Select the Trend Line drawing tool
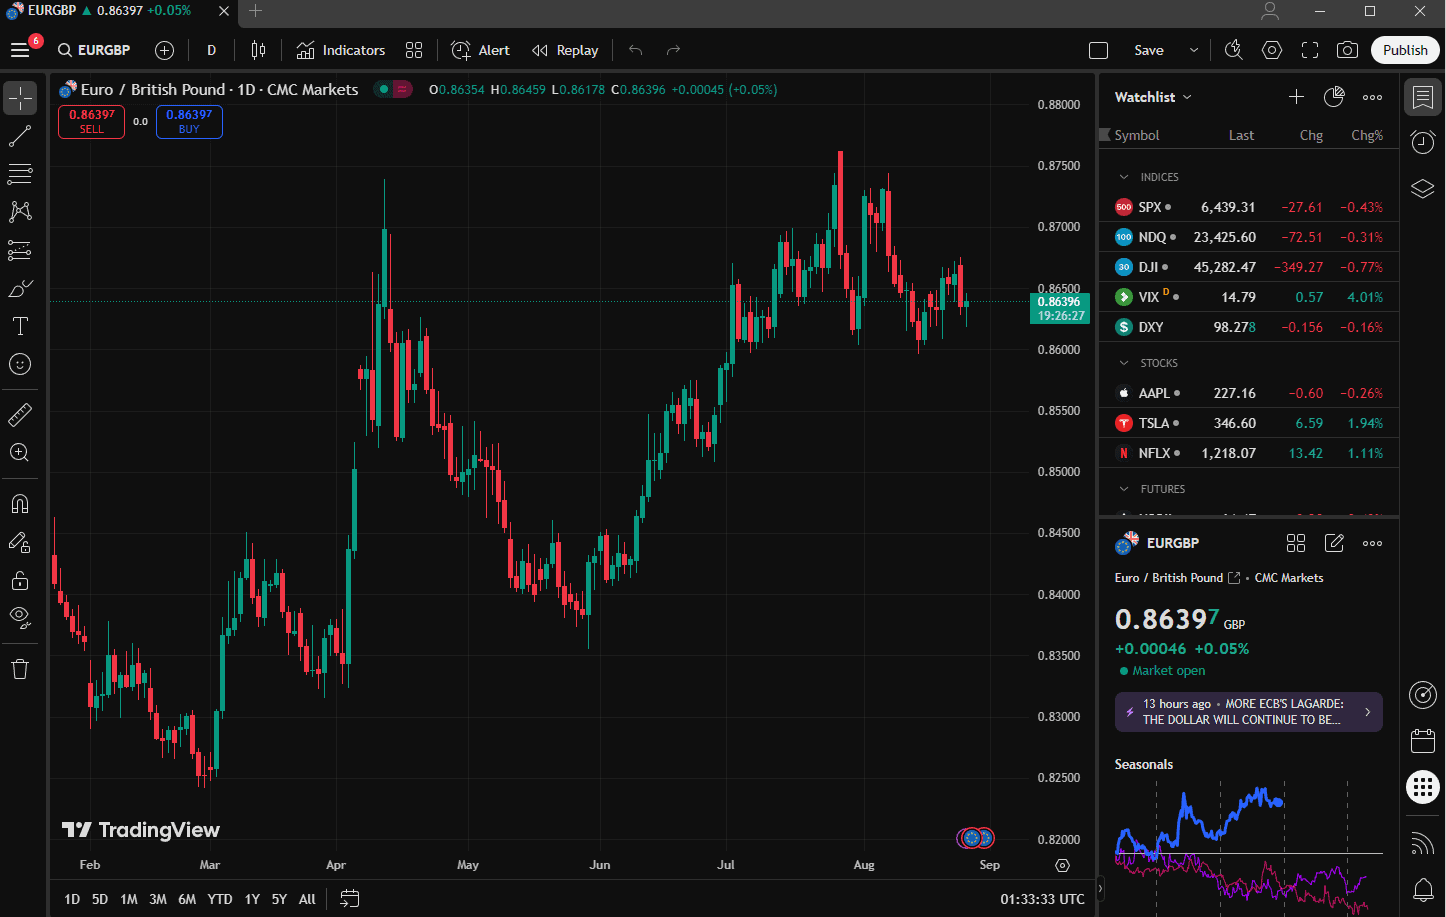Screen dimensions: 1446x917 click(x=20, y=135)
